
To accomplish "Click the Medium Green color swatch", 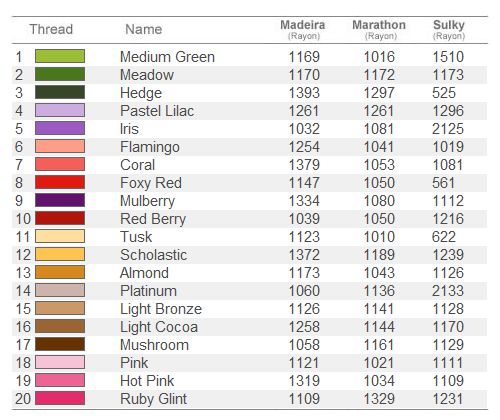I will (x=60, y=56).
